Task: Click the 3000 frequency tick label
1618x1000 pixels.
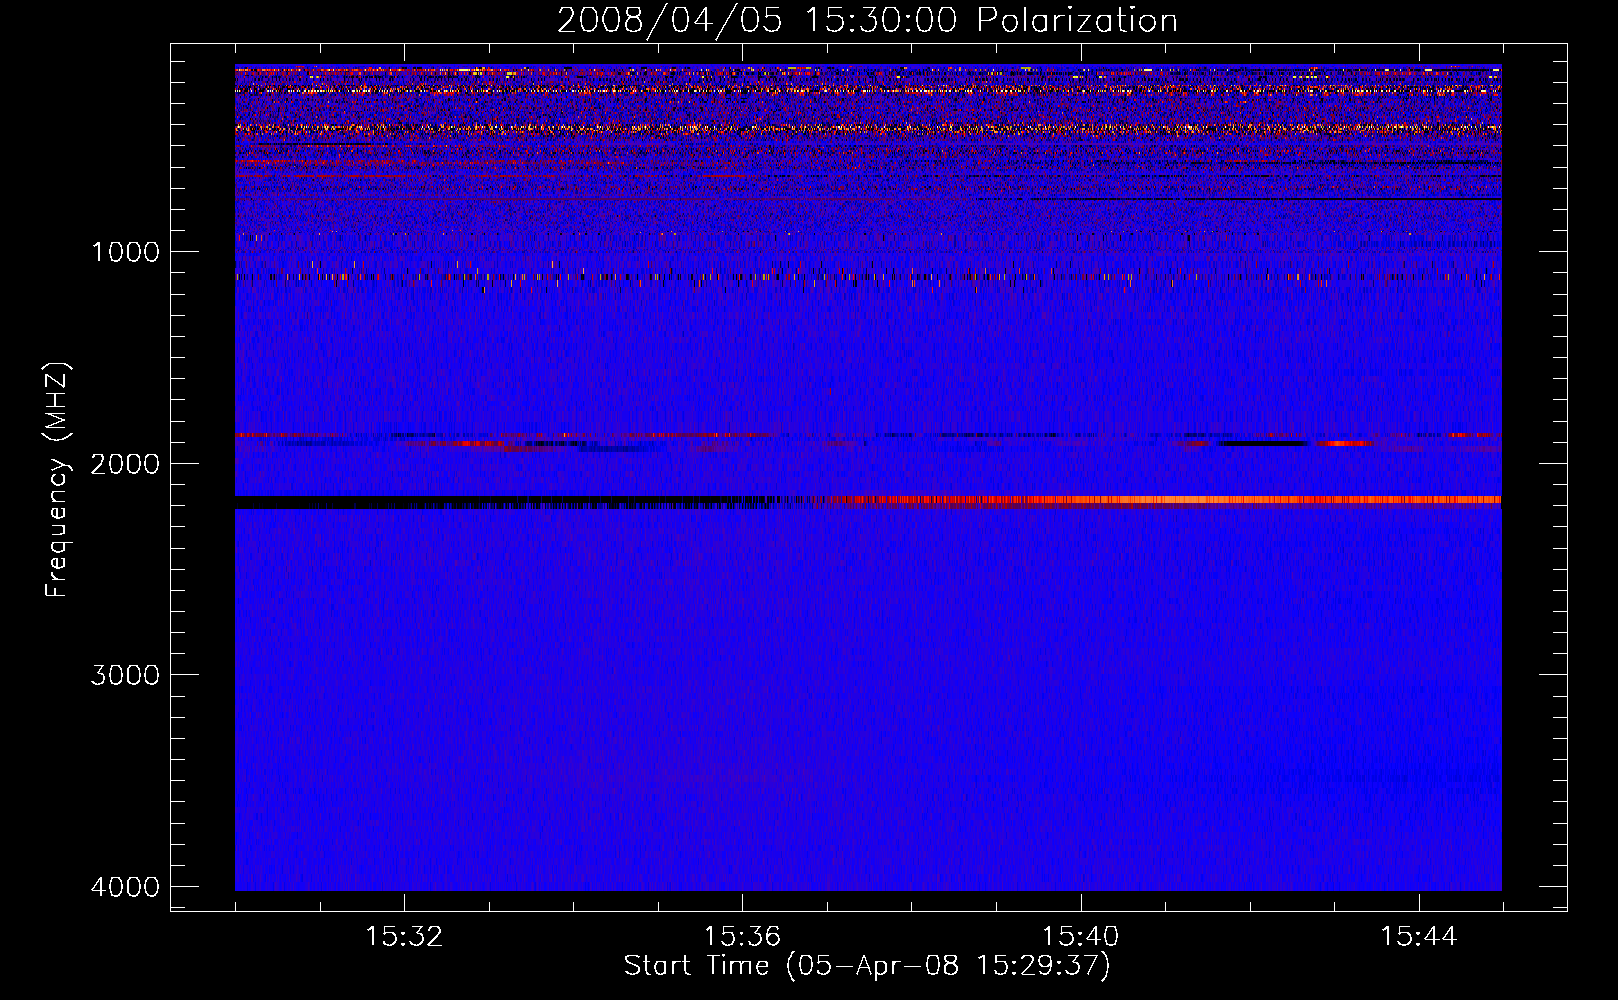Action: click(x=125, y=675)
